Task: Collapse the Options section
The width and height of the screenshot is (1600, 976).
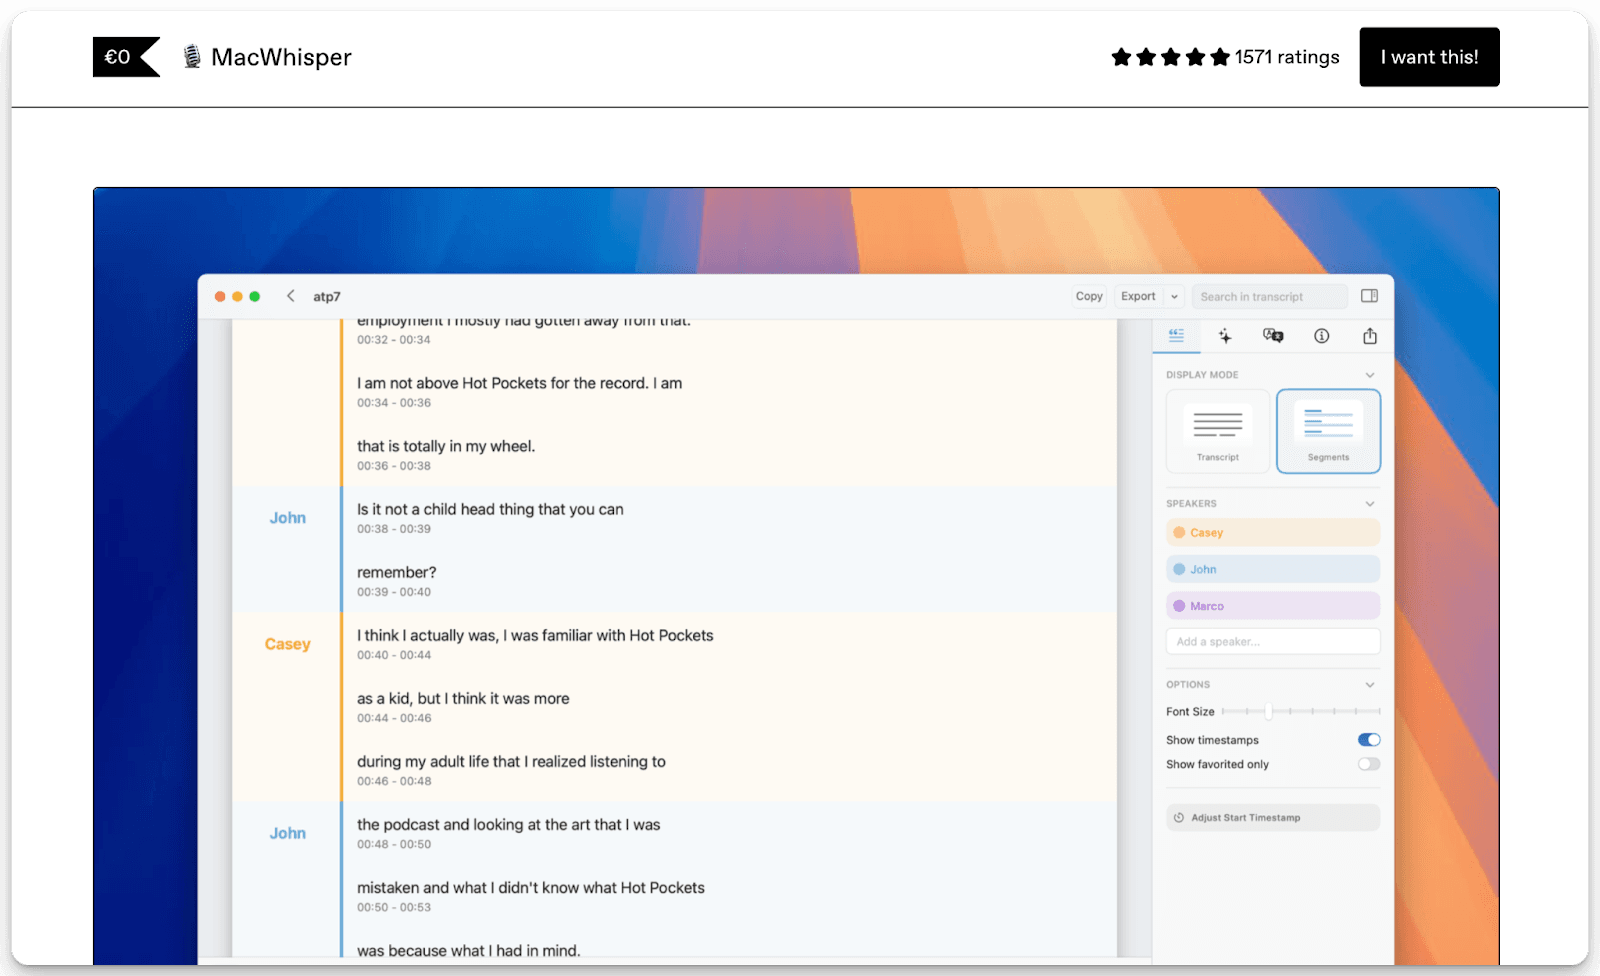Action: 1370,684
